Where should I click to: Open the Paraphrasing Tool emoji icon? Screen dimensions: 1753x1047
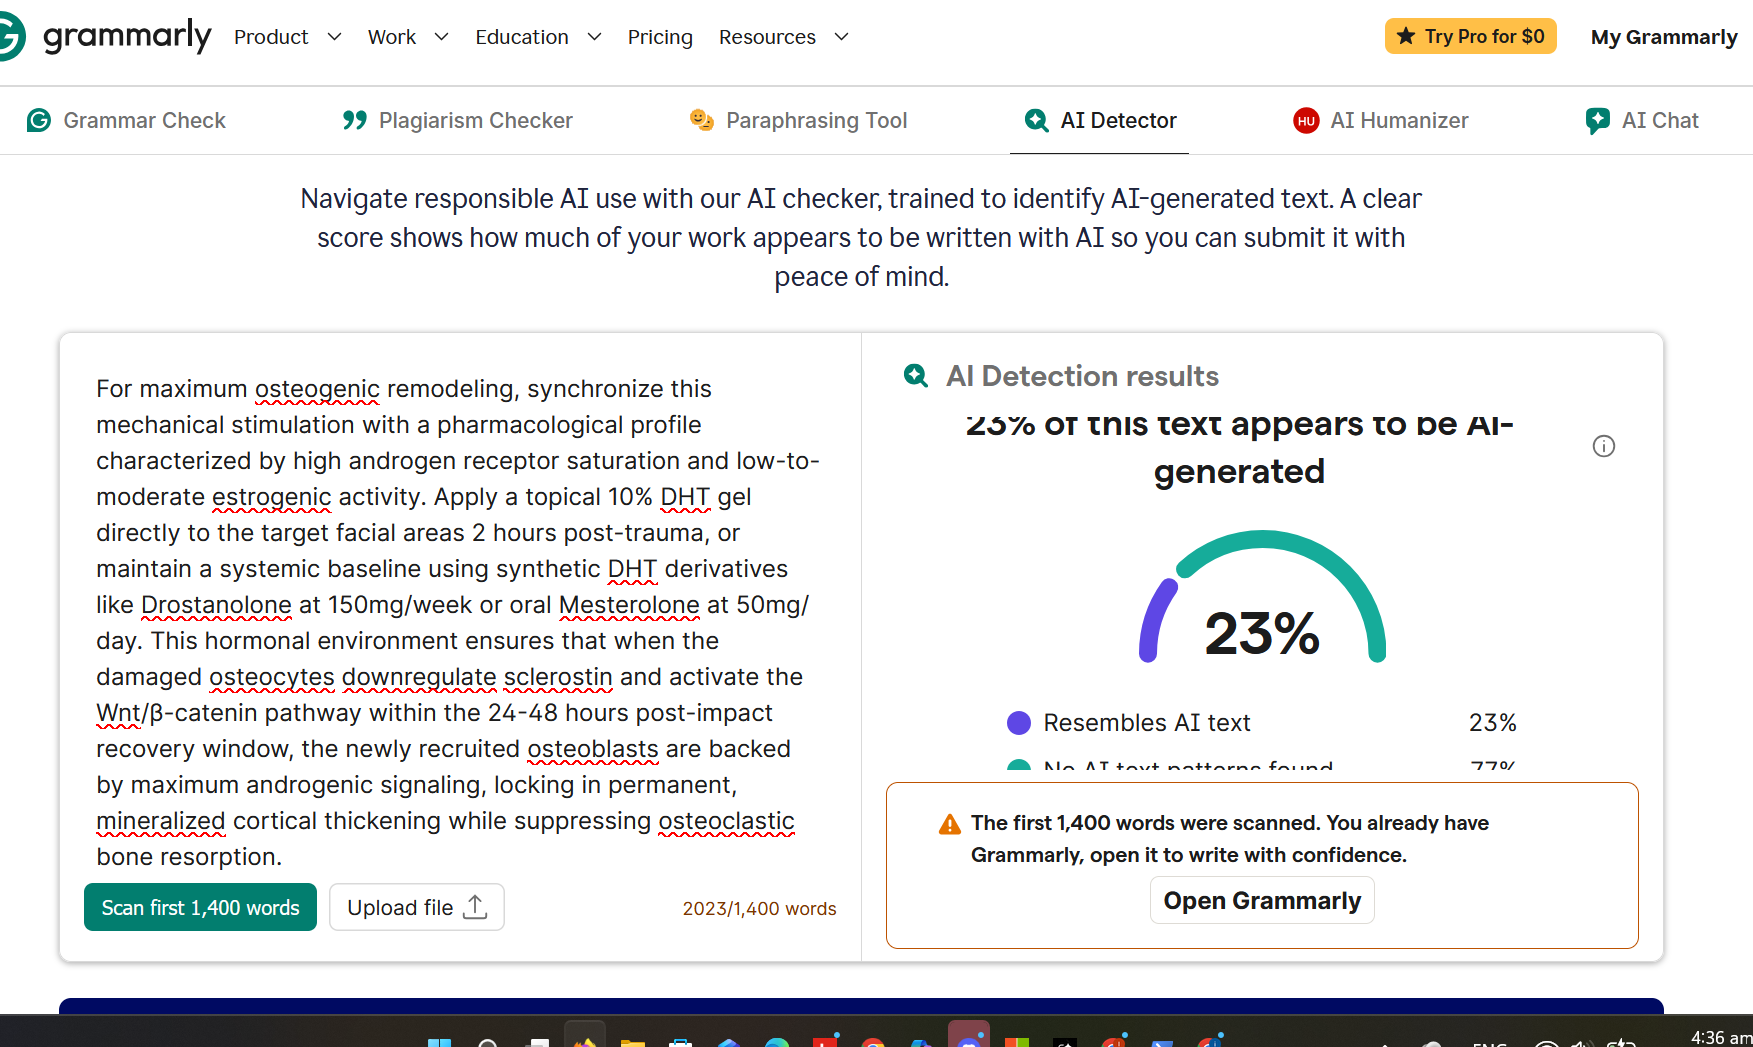pyautogui.click(x=702, y=120)
